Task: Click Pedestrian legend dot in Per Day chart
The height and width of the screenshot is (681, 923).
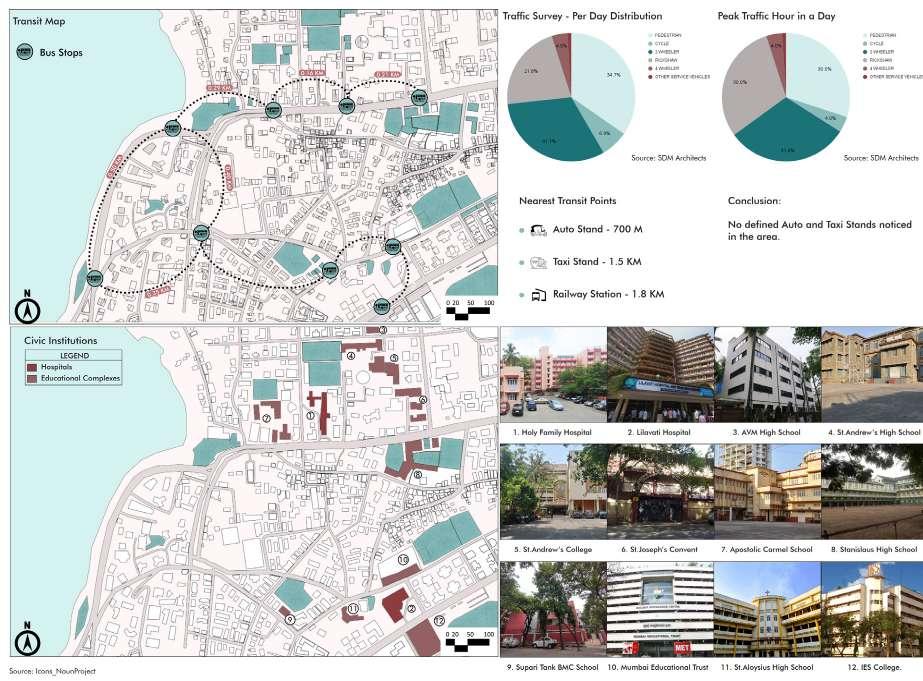Action: (650, 35)
